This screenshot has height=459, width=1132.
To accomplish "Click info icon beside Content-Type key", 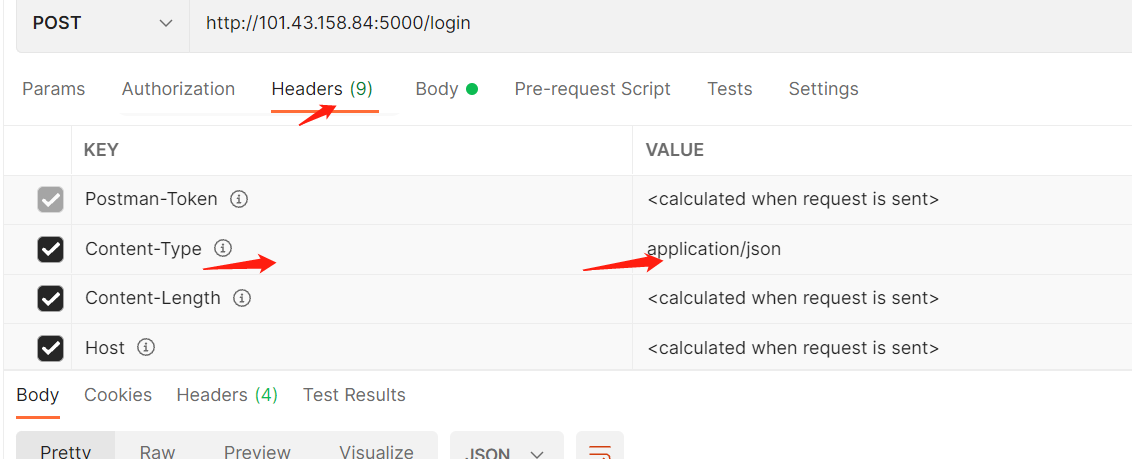I will click(x=223, y=248).
